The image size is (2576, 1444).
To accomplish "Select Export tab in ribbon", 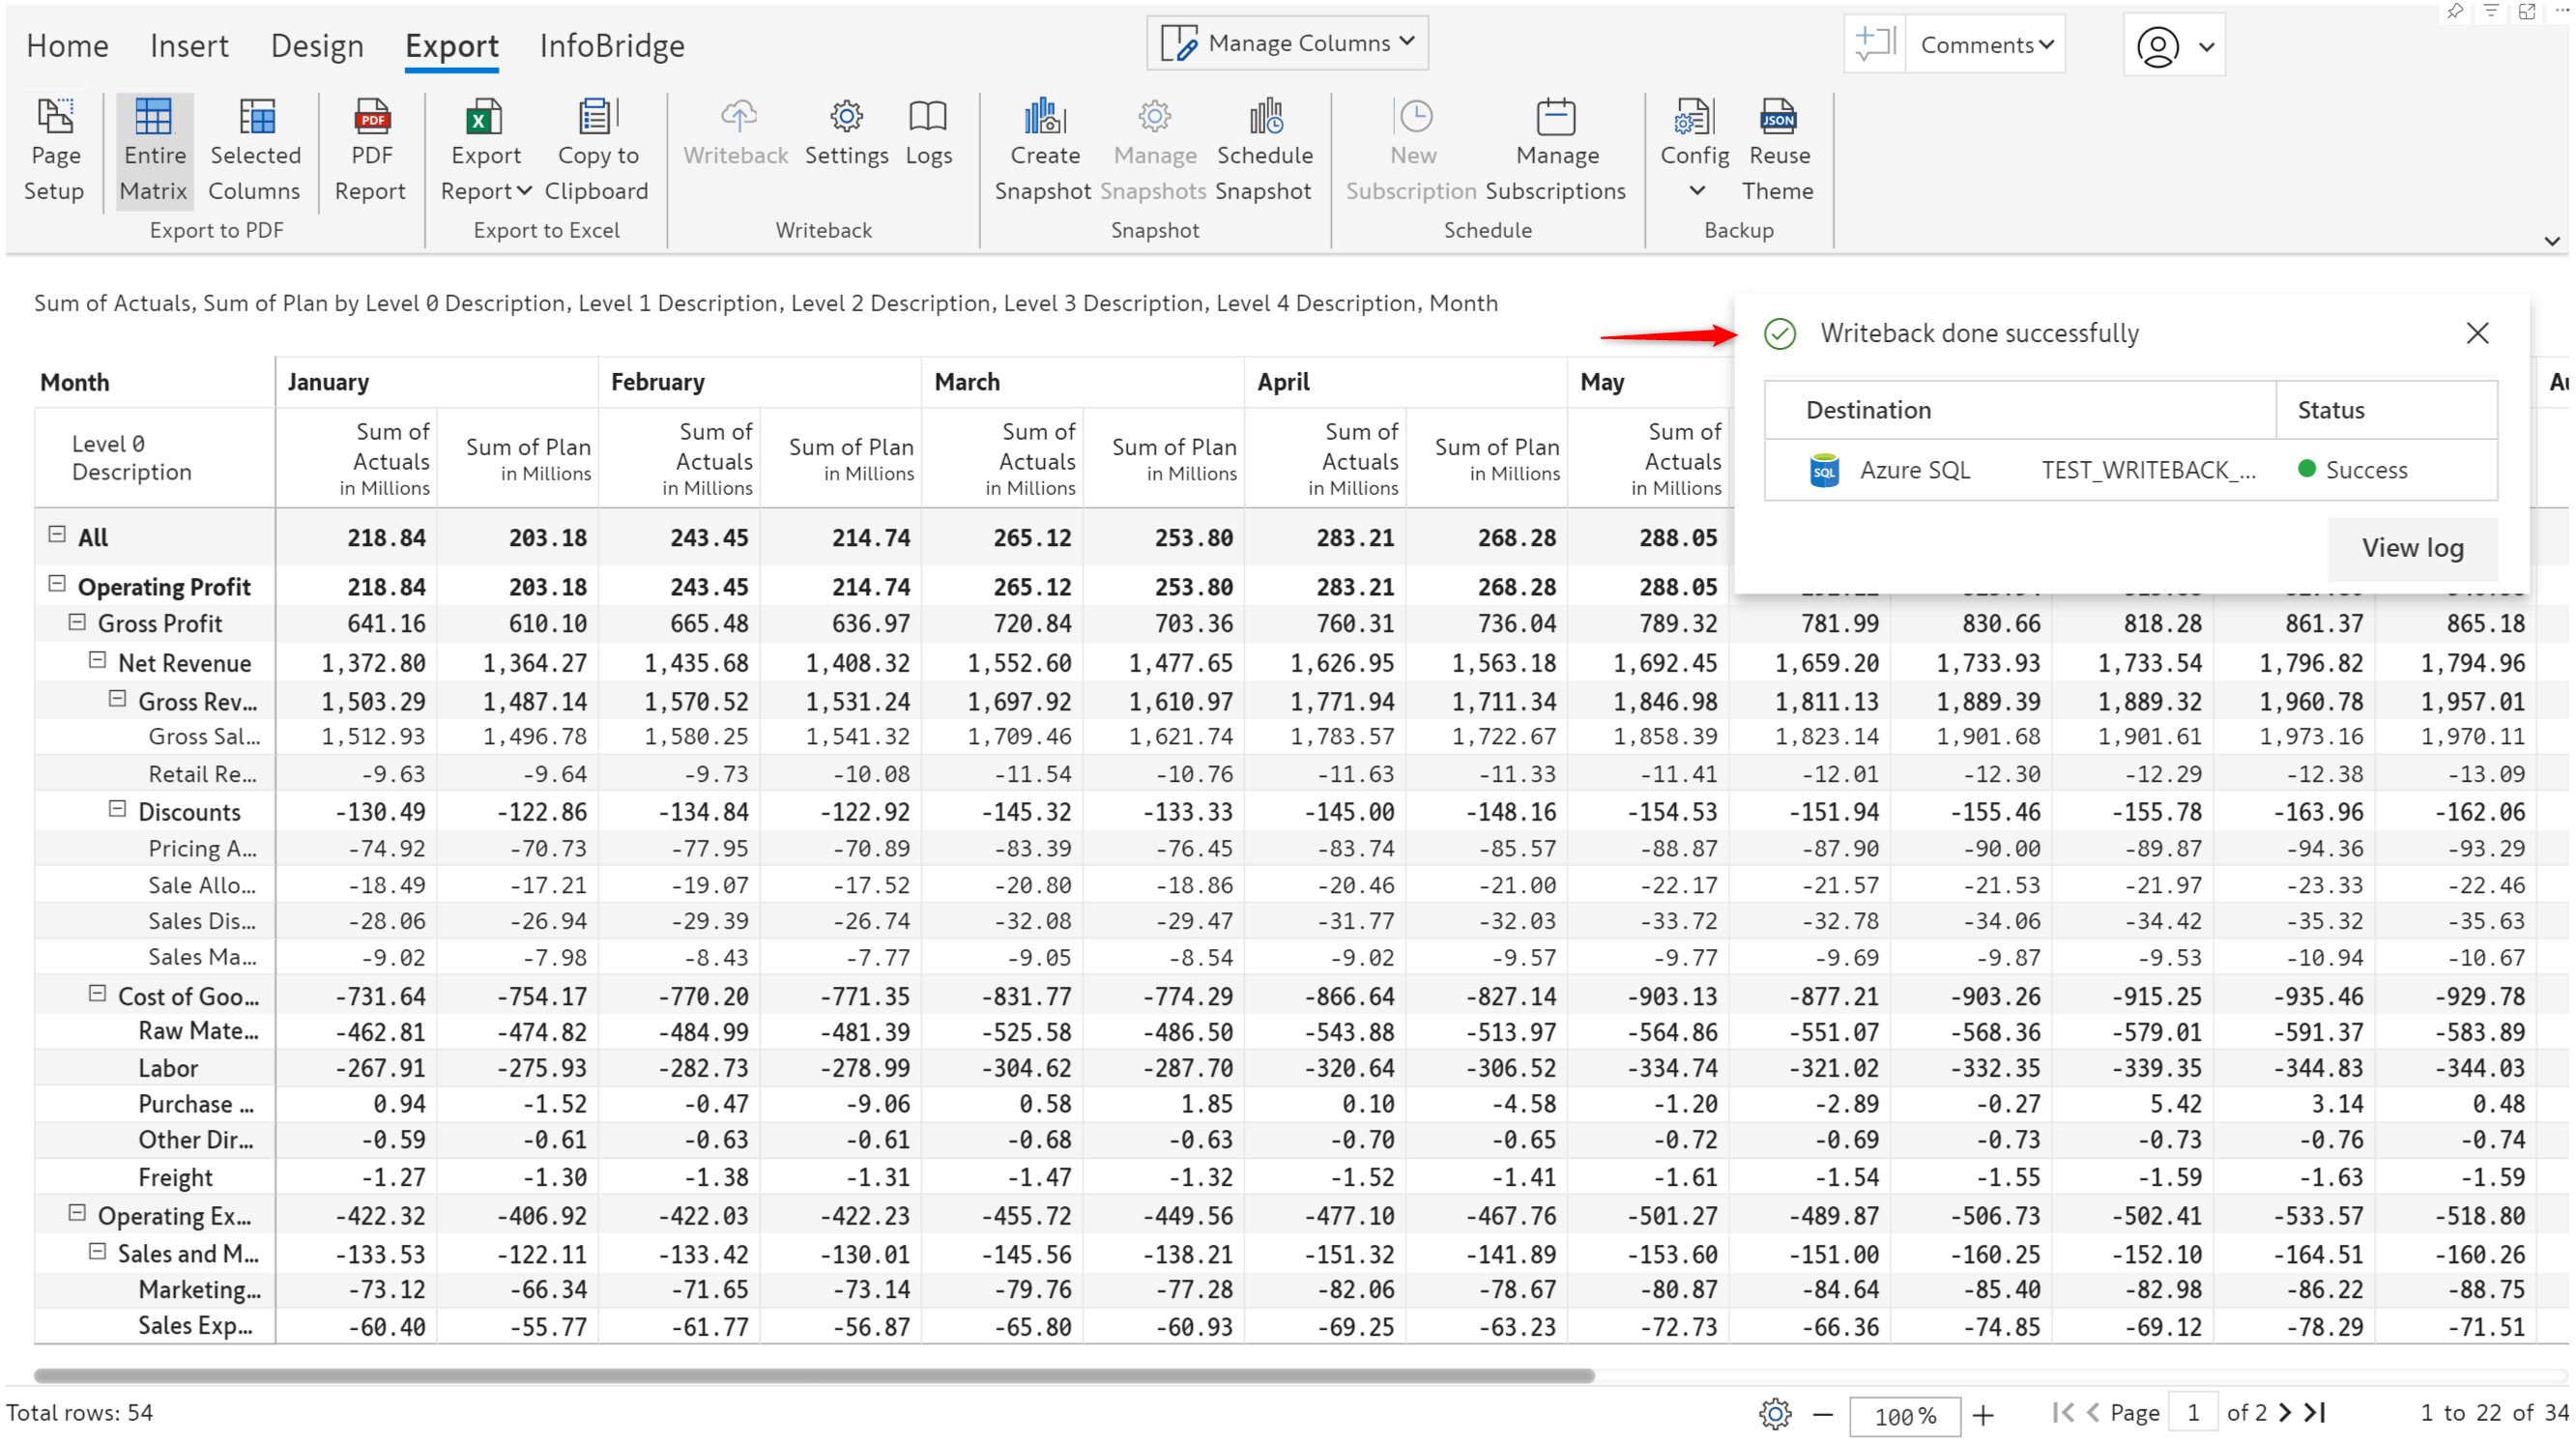I will click(x=448, y=44).
